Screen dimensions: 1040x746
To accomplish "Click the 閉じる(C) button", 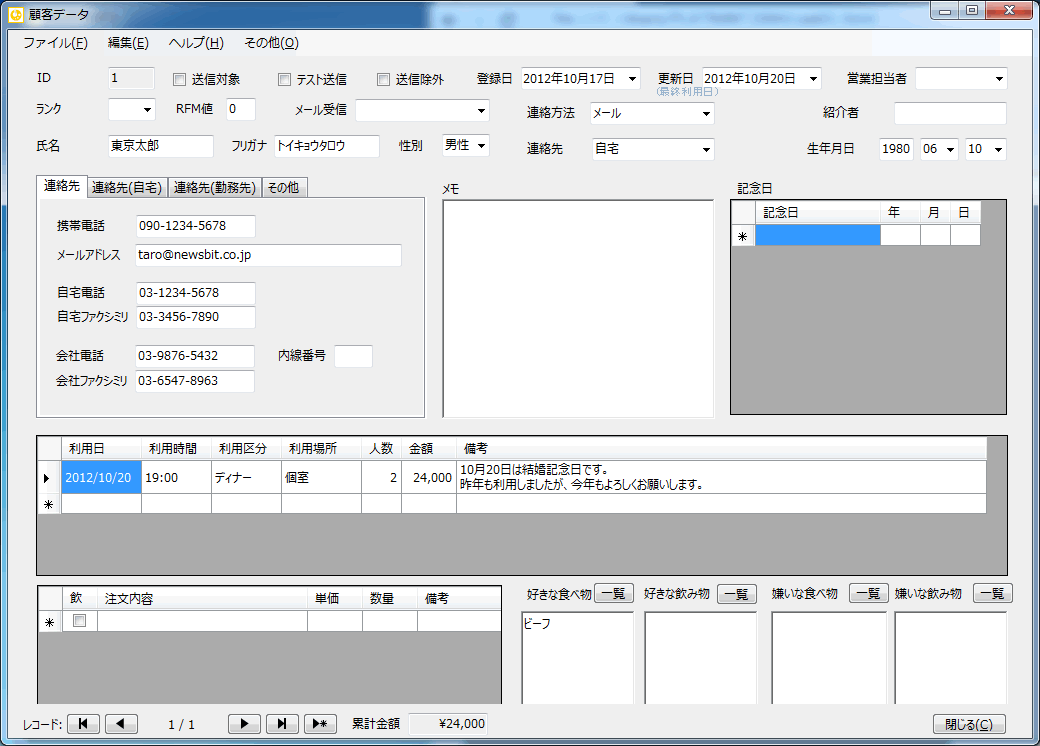I will [969, 724].
